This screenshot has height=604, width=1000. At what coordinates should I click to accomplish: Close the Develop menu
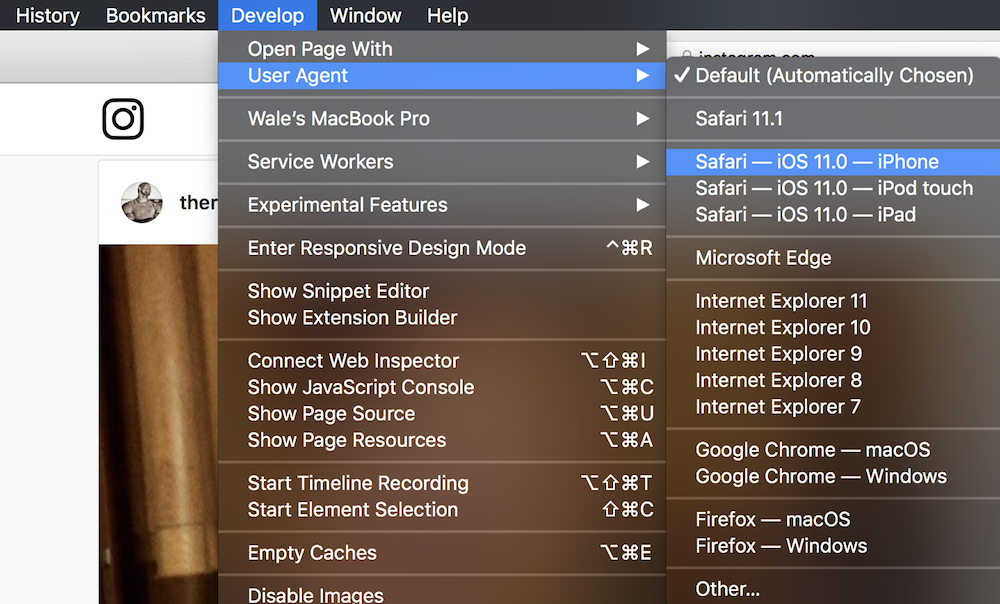(267, 15)
